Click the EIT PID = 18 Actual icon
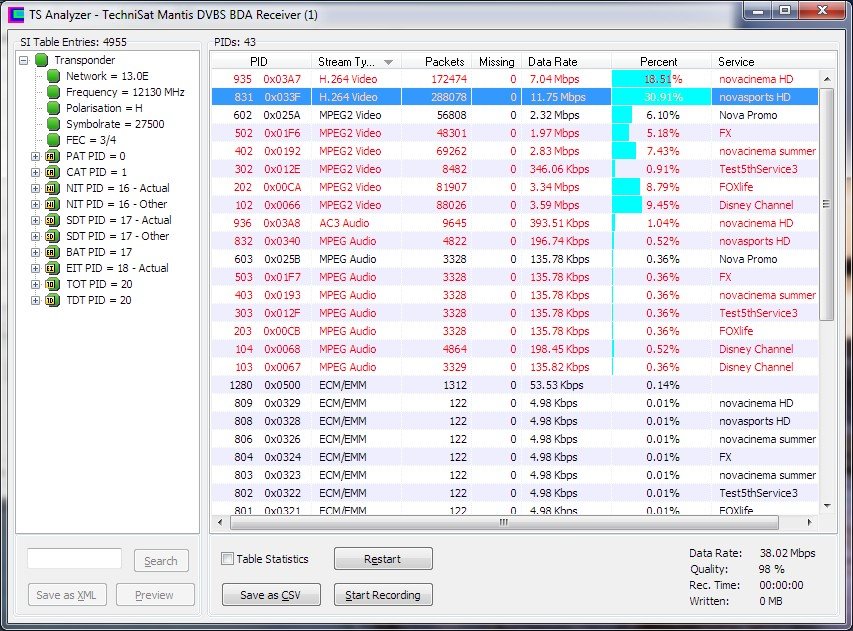This screenshot has width=853, height=631. (52, 268)
